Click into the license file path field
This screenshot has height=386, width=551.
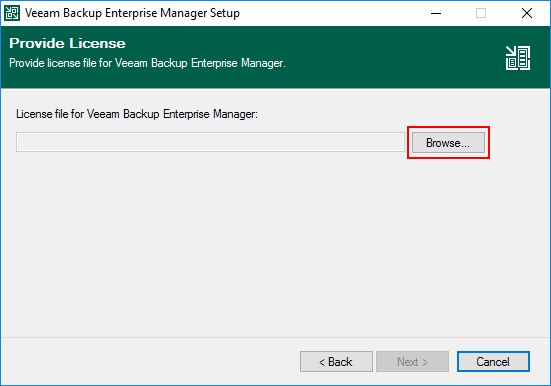[210, 142]
